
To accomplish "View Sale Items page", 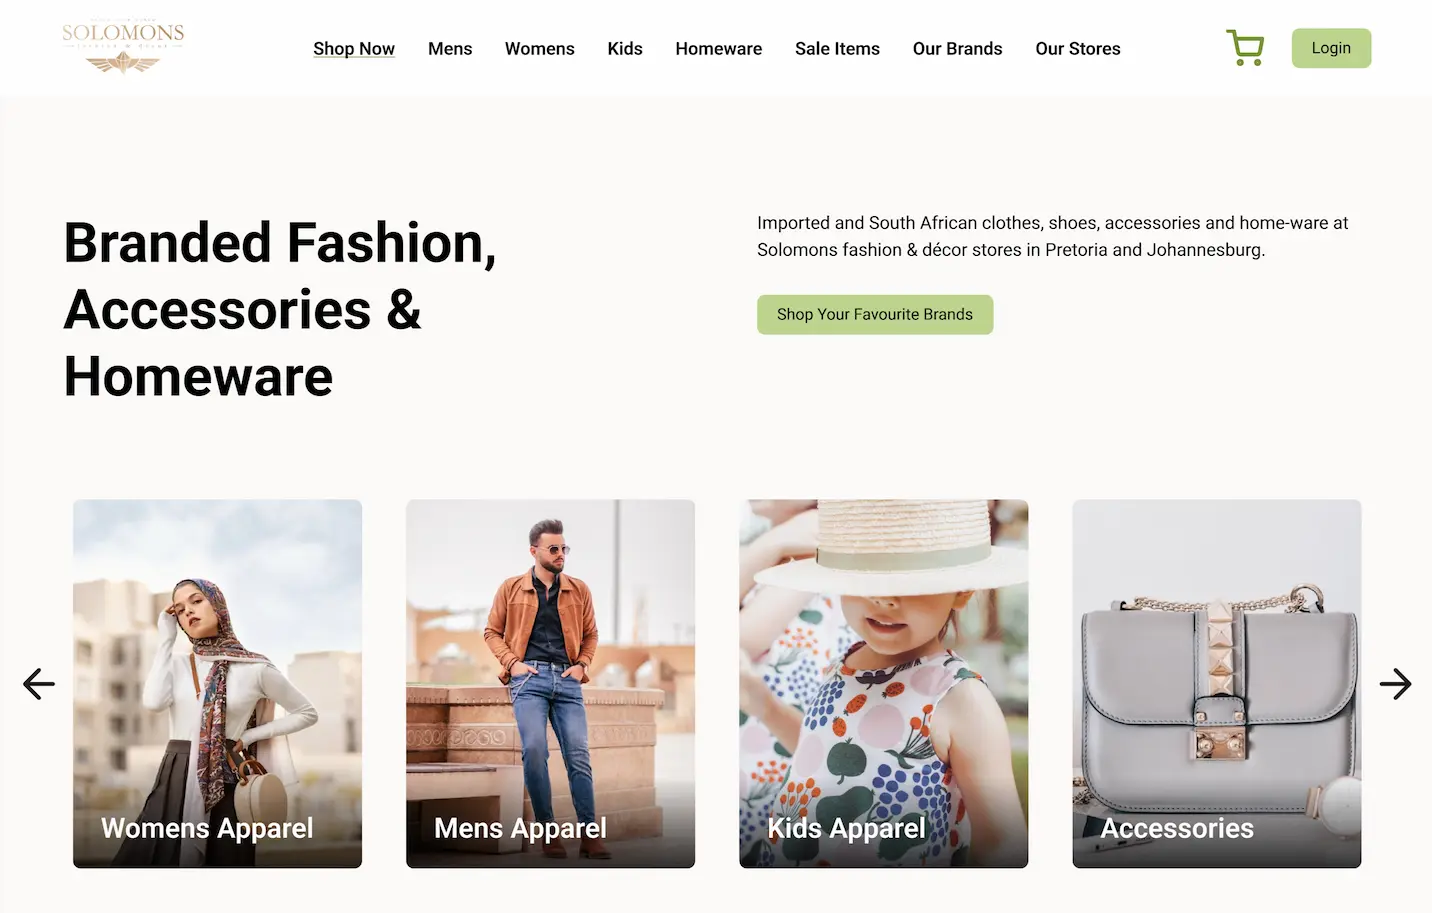I will click(x=837, y=48).
